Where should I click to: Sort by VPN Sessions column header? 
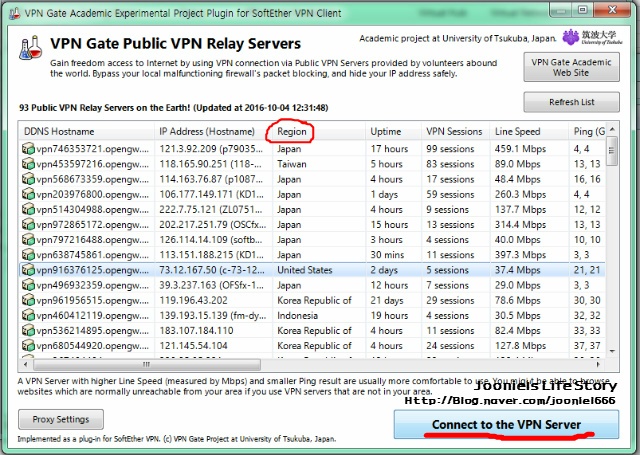pyautogui.click(x=456, y=131)
